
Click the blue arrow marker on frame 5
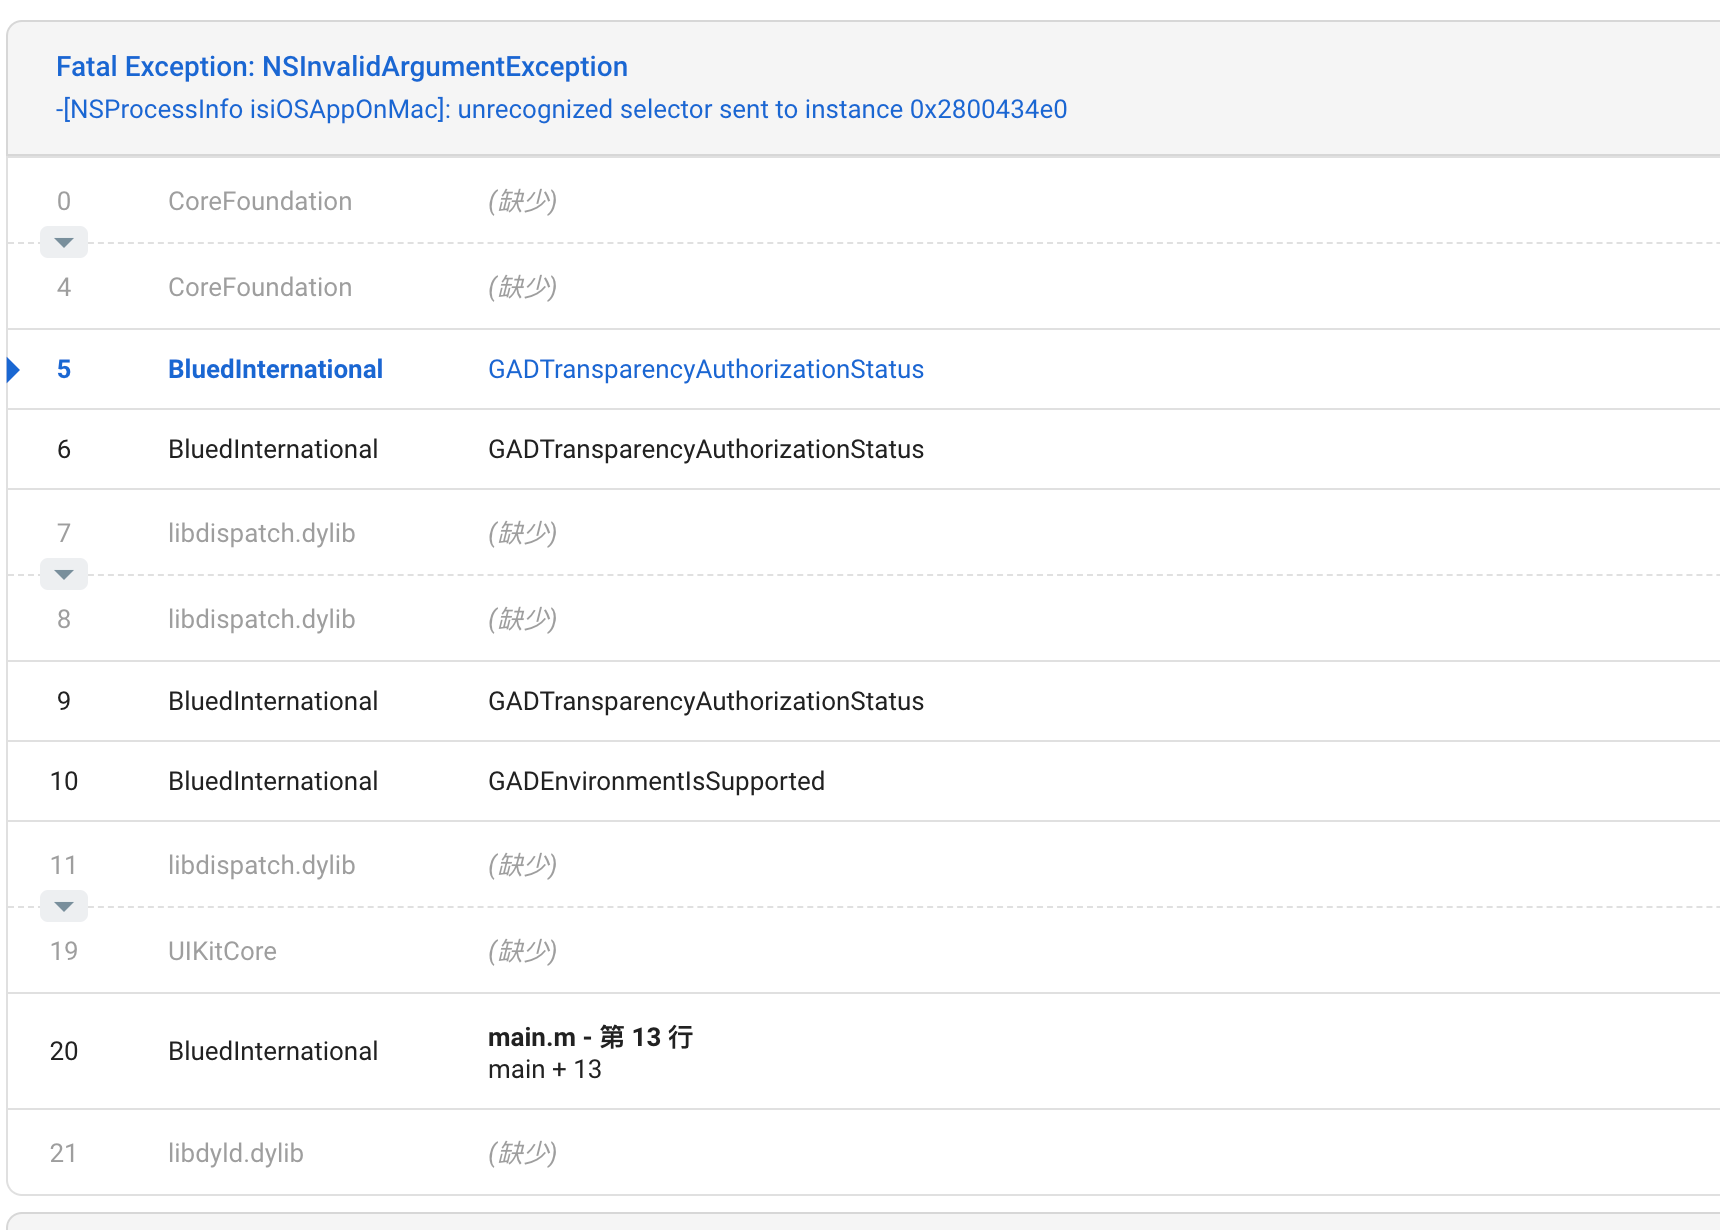[13, 369]
